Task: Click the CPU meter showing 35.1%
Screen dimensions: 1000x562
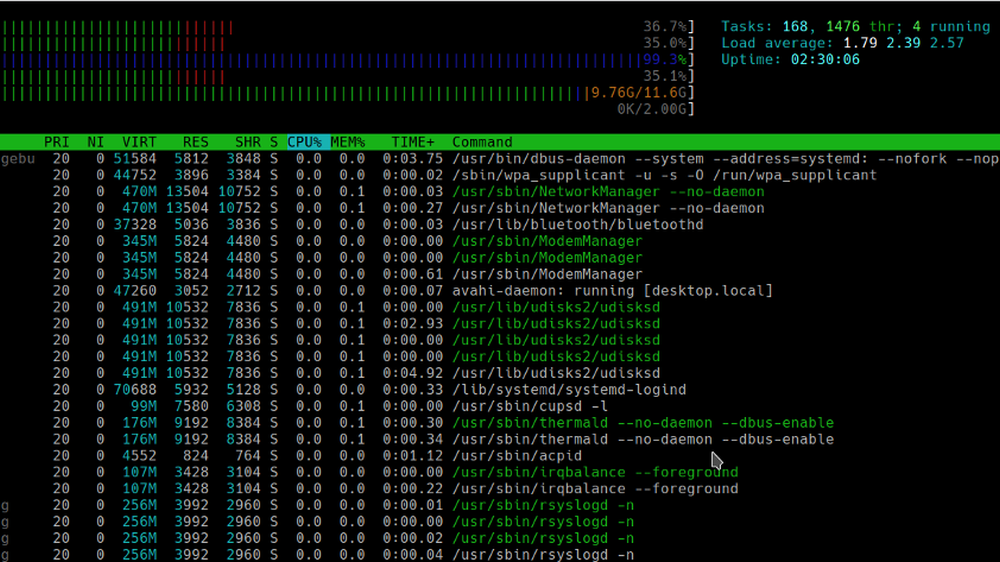Action: click(x=348, y=77)
